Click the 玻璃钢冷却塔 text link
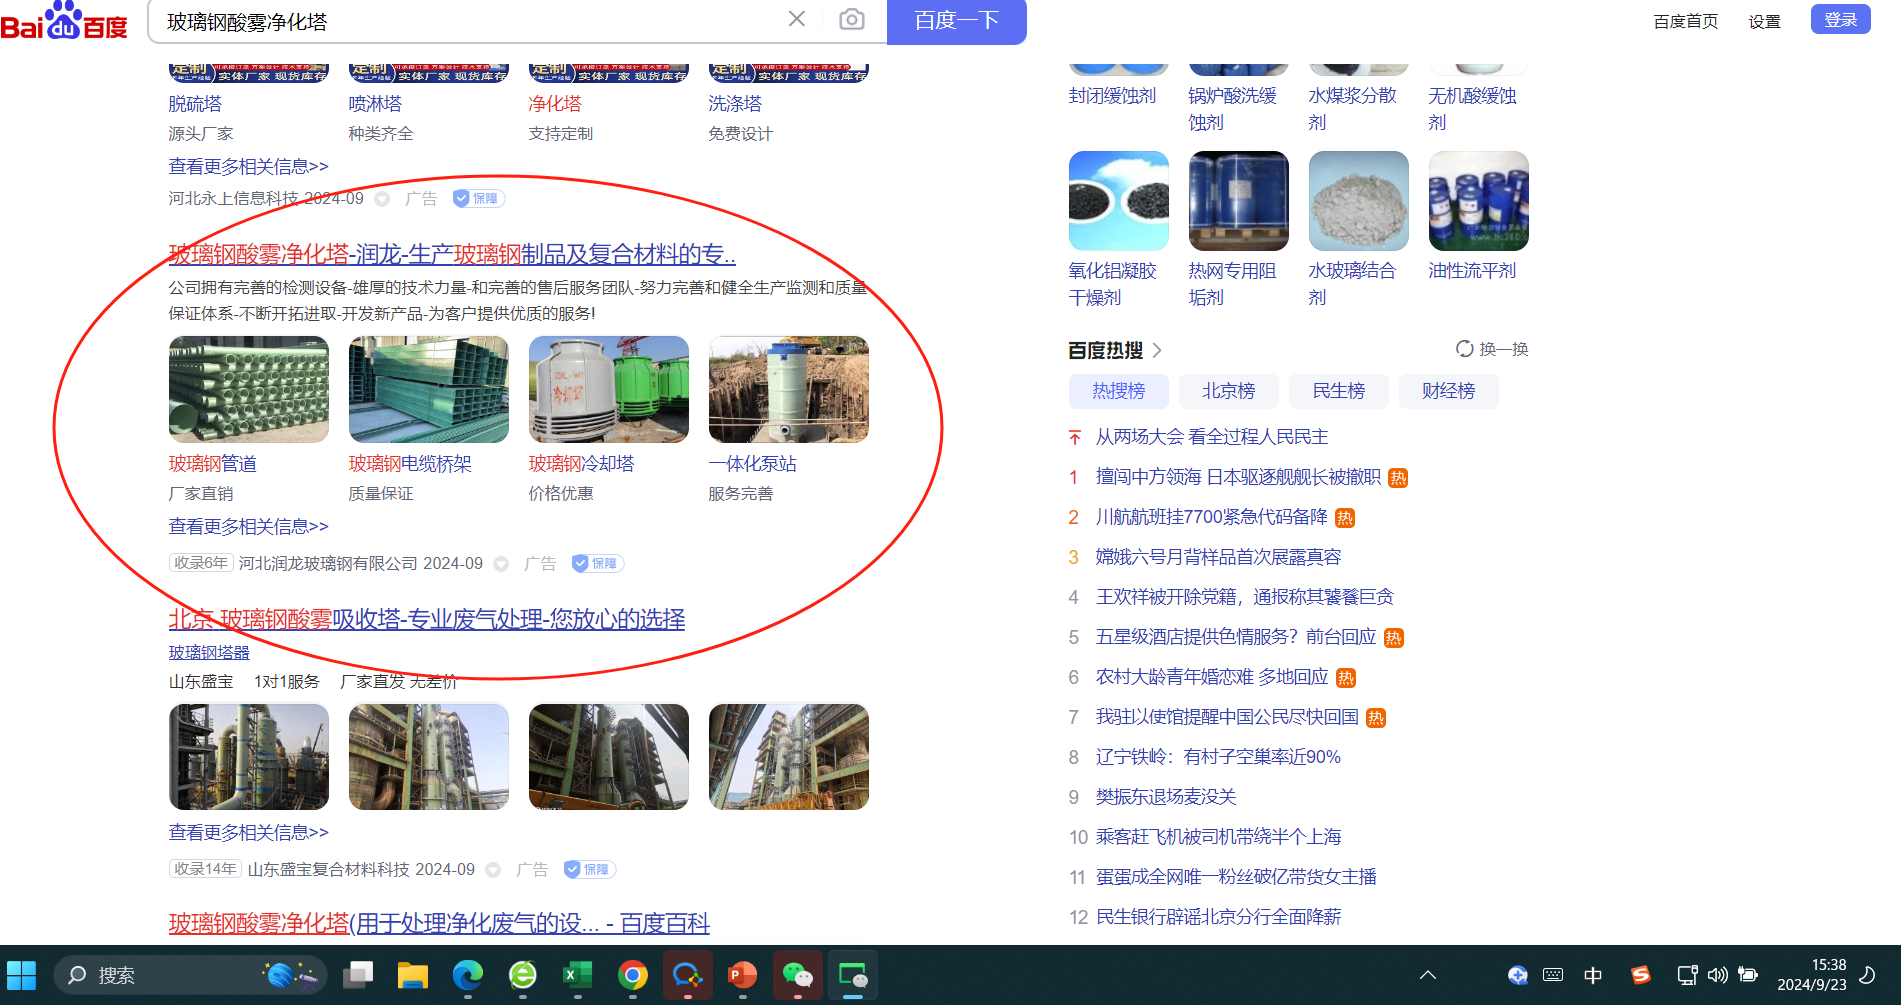This screenshot has height=1005, width=1901. click(x=581, y=464)
